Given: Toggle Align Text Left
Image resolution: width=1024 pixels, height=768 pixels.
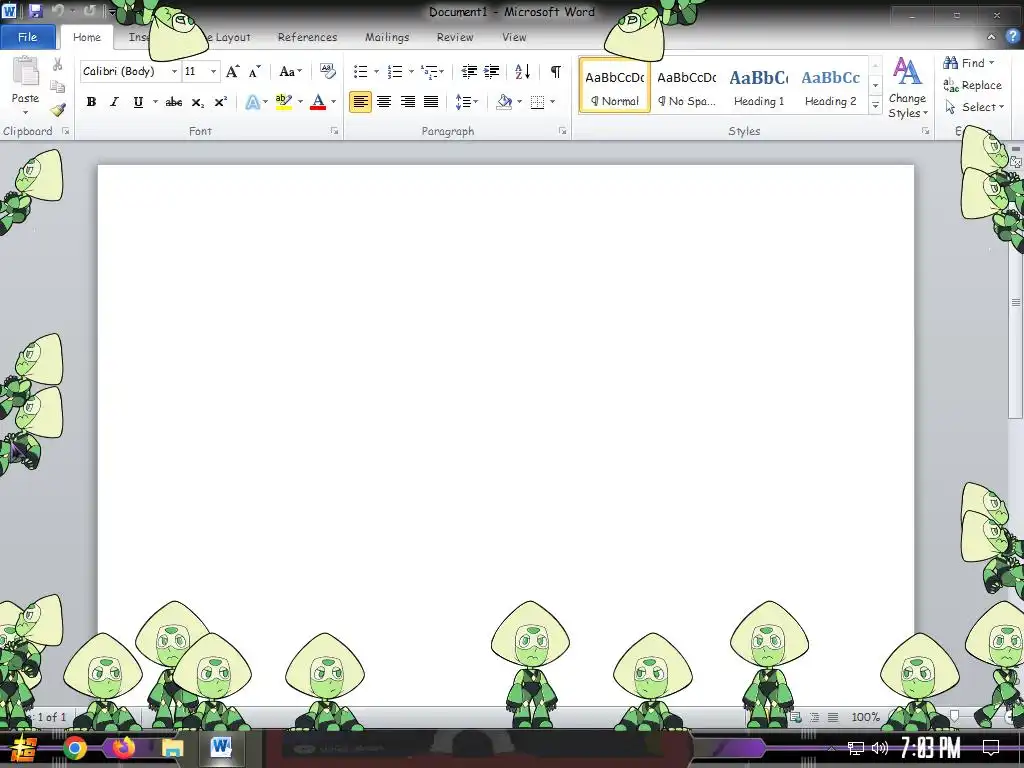Looking at the screenshot, I should click(360, 102).
